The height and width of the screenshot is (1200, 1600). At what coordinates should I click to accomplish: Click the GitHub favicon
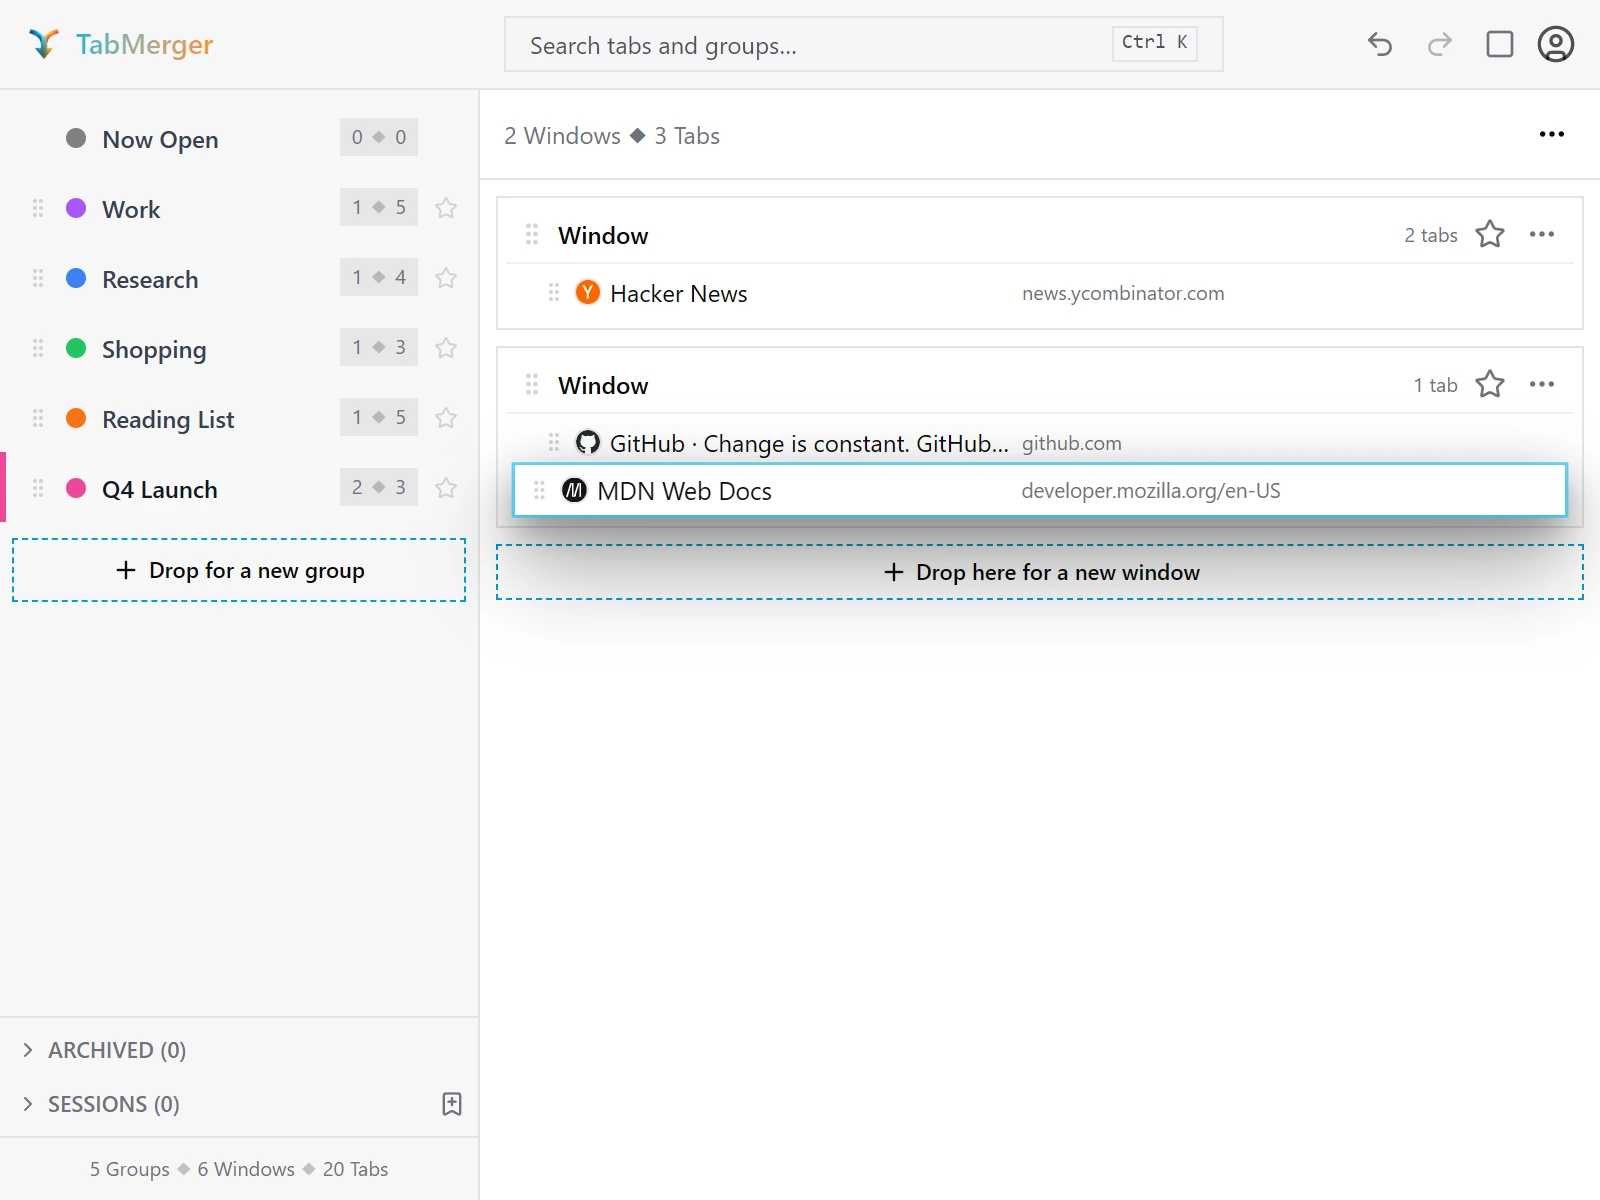coord(588,442)
